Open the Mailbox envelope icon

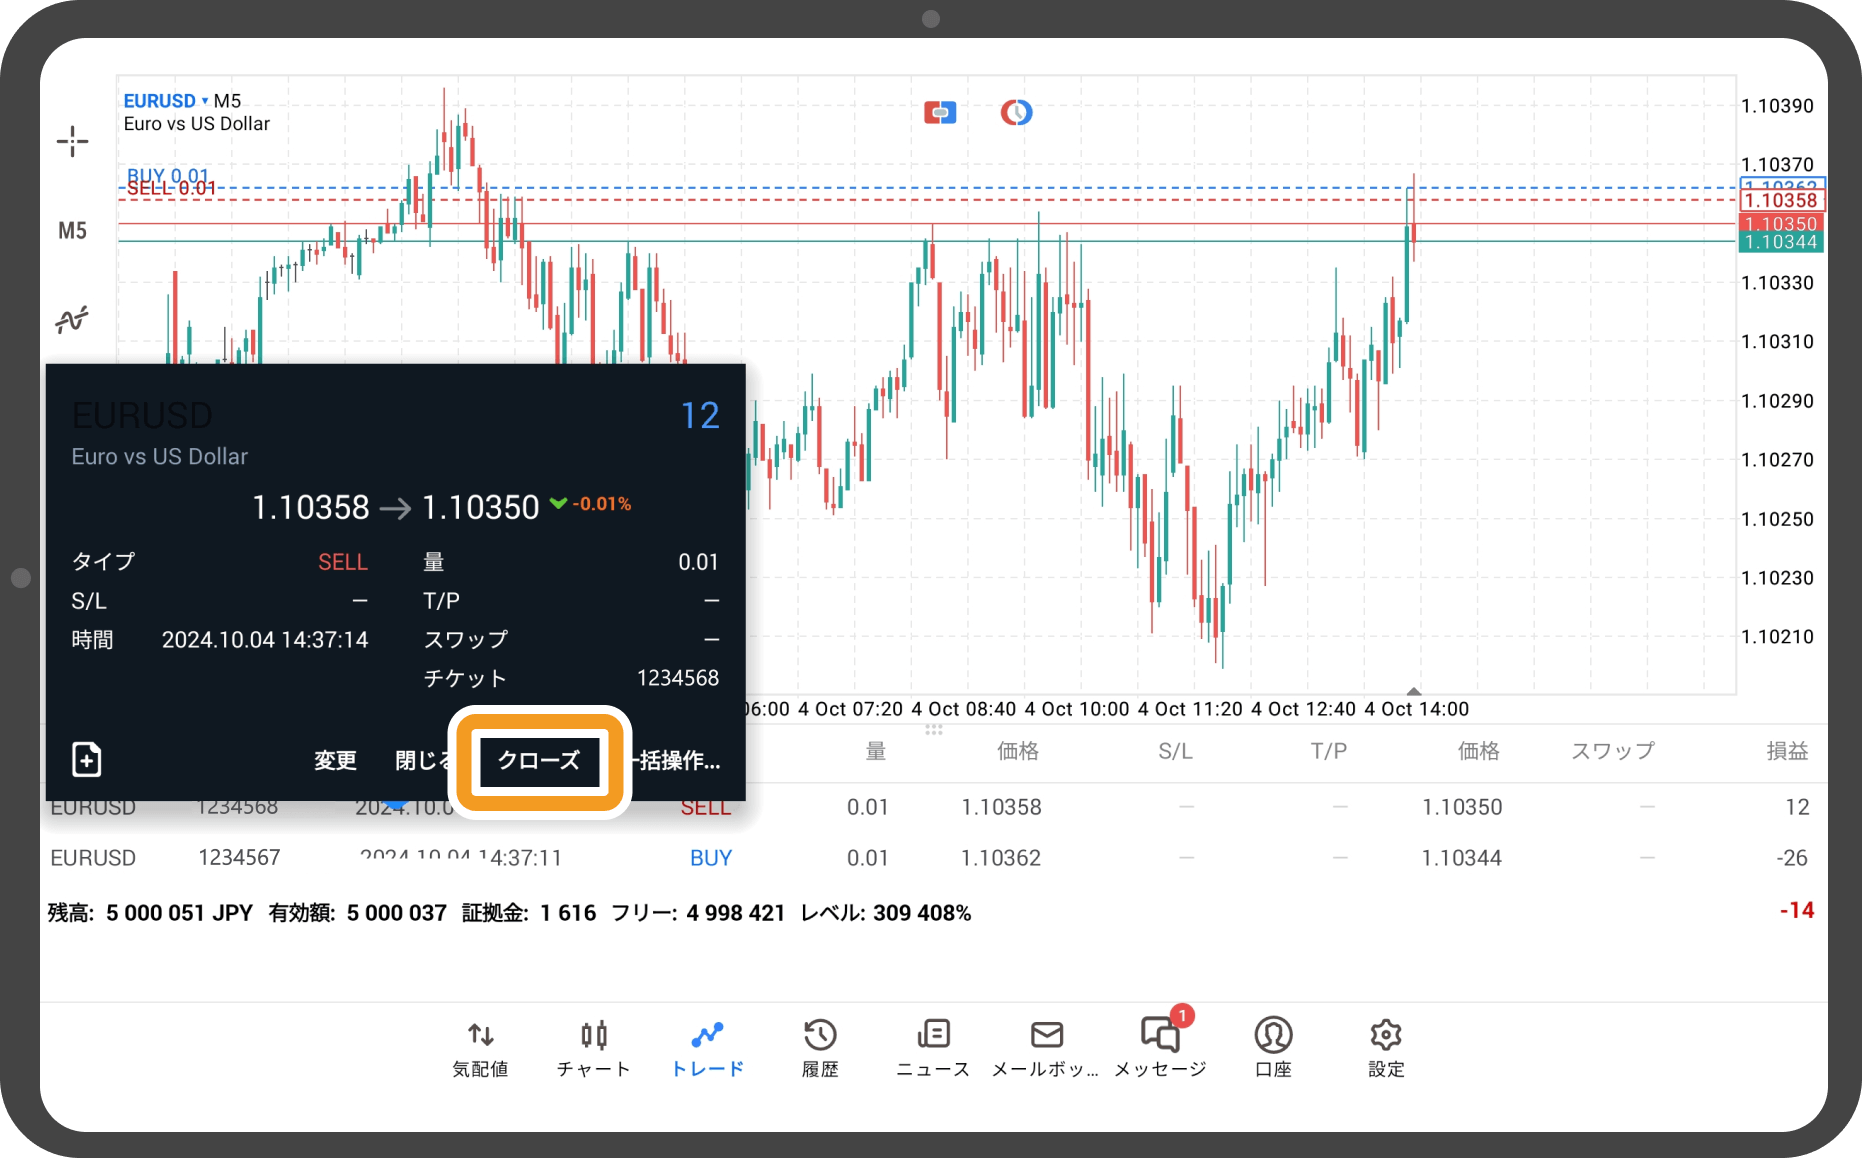1046,1046
